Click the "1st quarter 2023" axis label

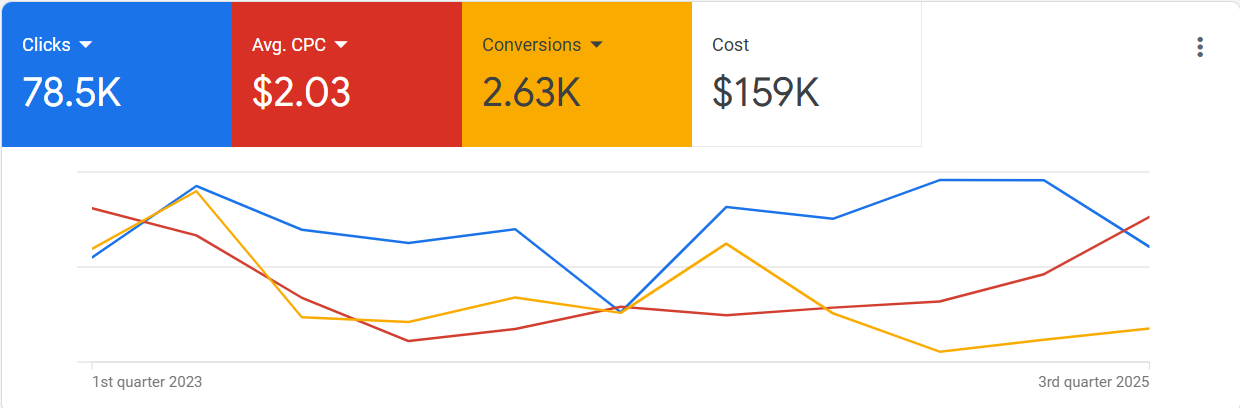[146, 381]
